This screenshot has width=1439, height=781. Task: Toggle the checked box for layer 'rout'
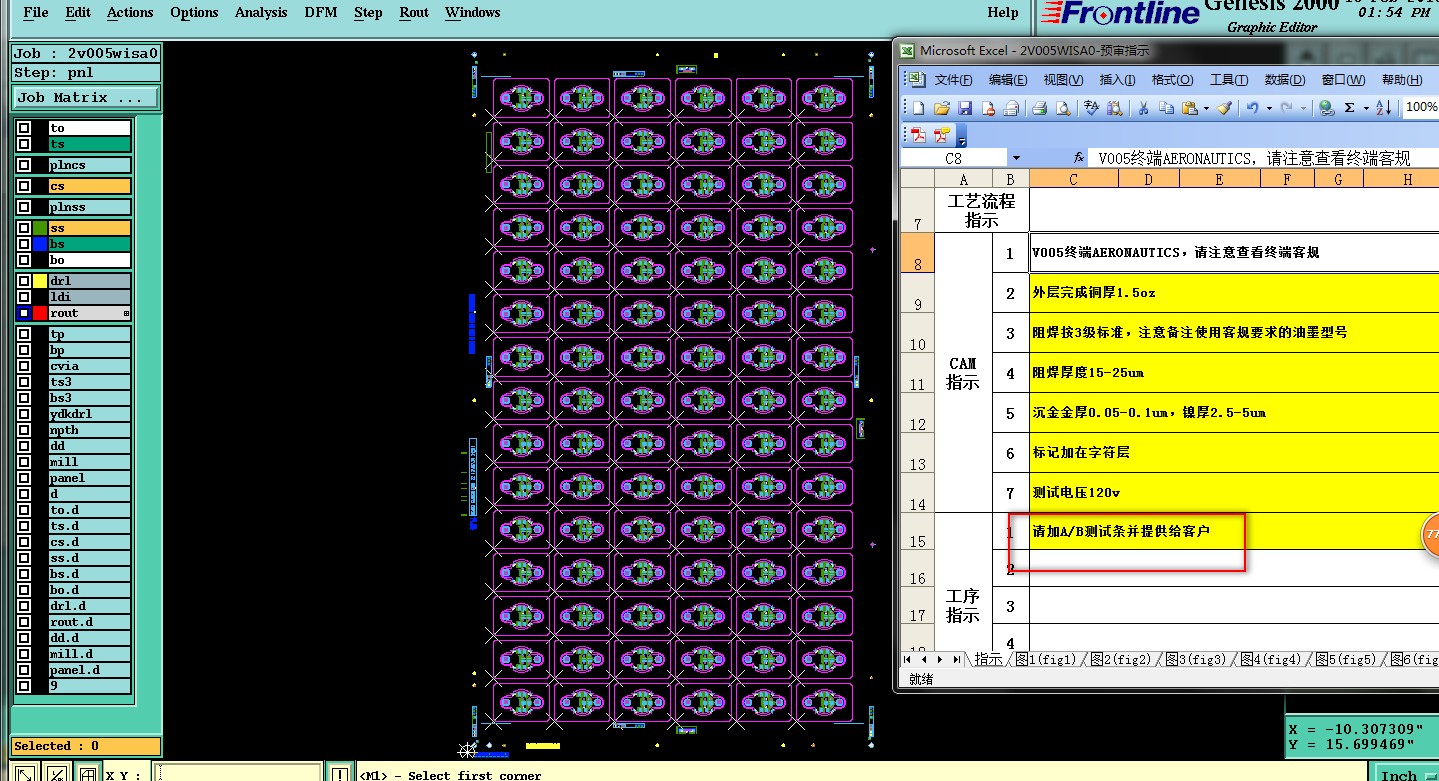(23, 313)
